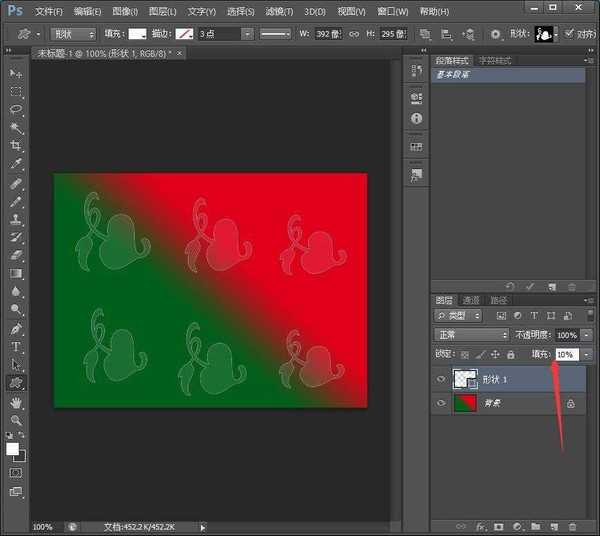Select the Move tool in the toolbox
600x536 pixels.
click(x=16, y=74)
